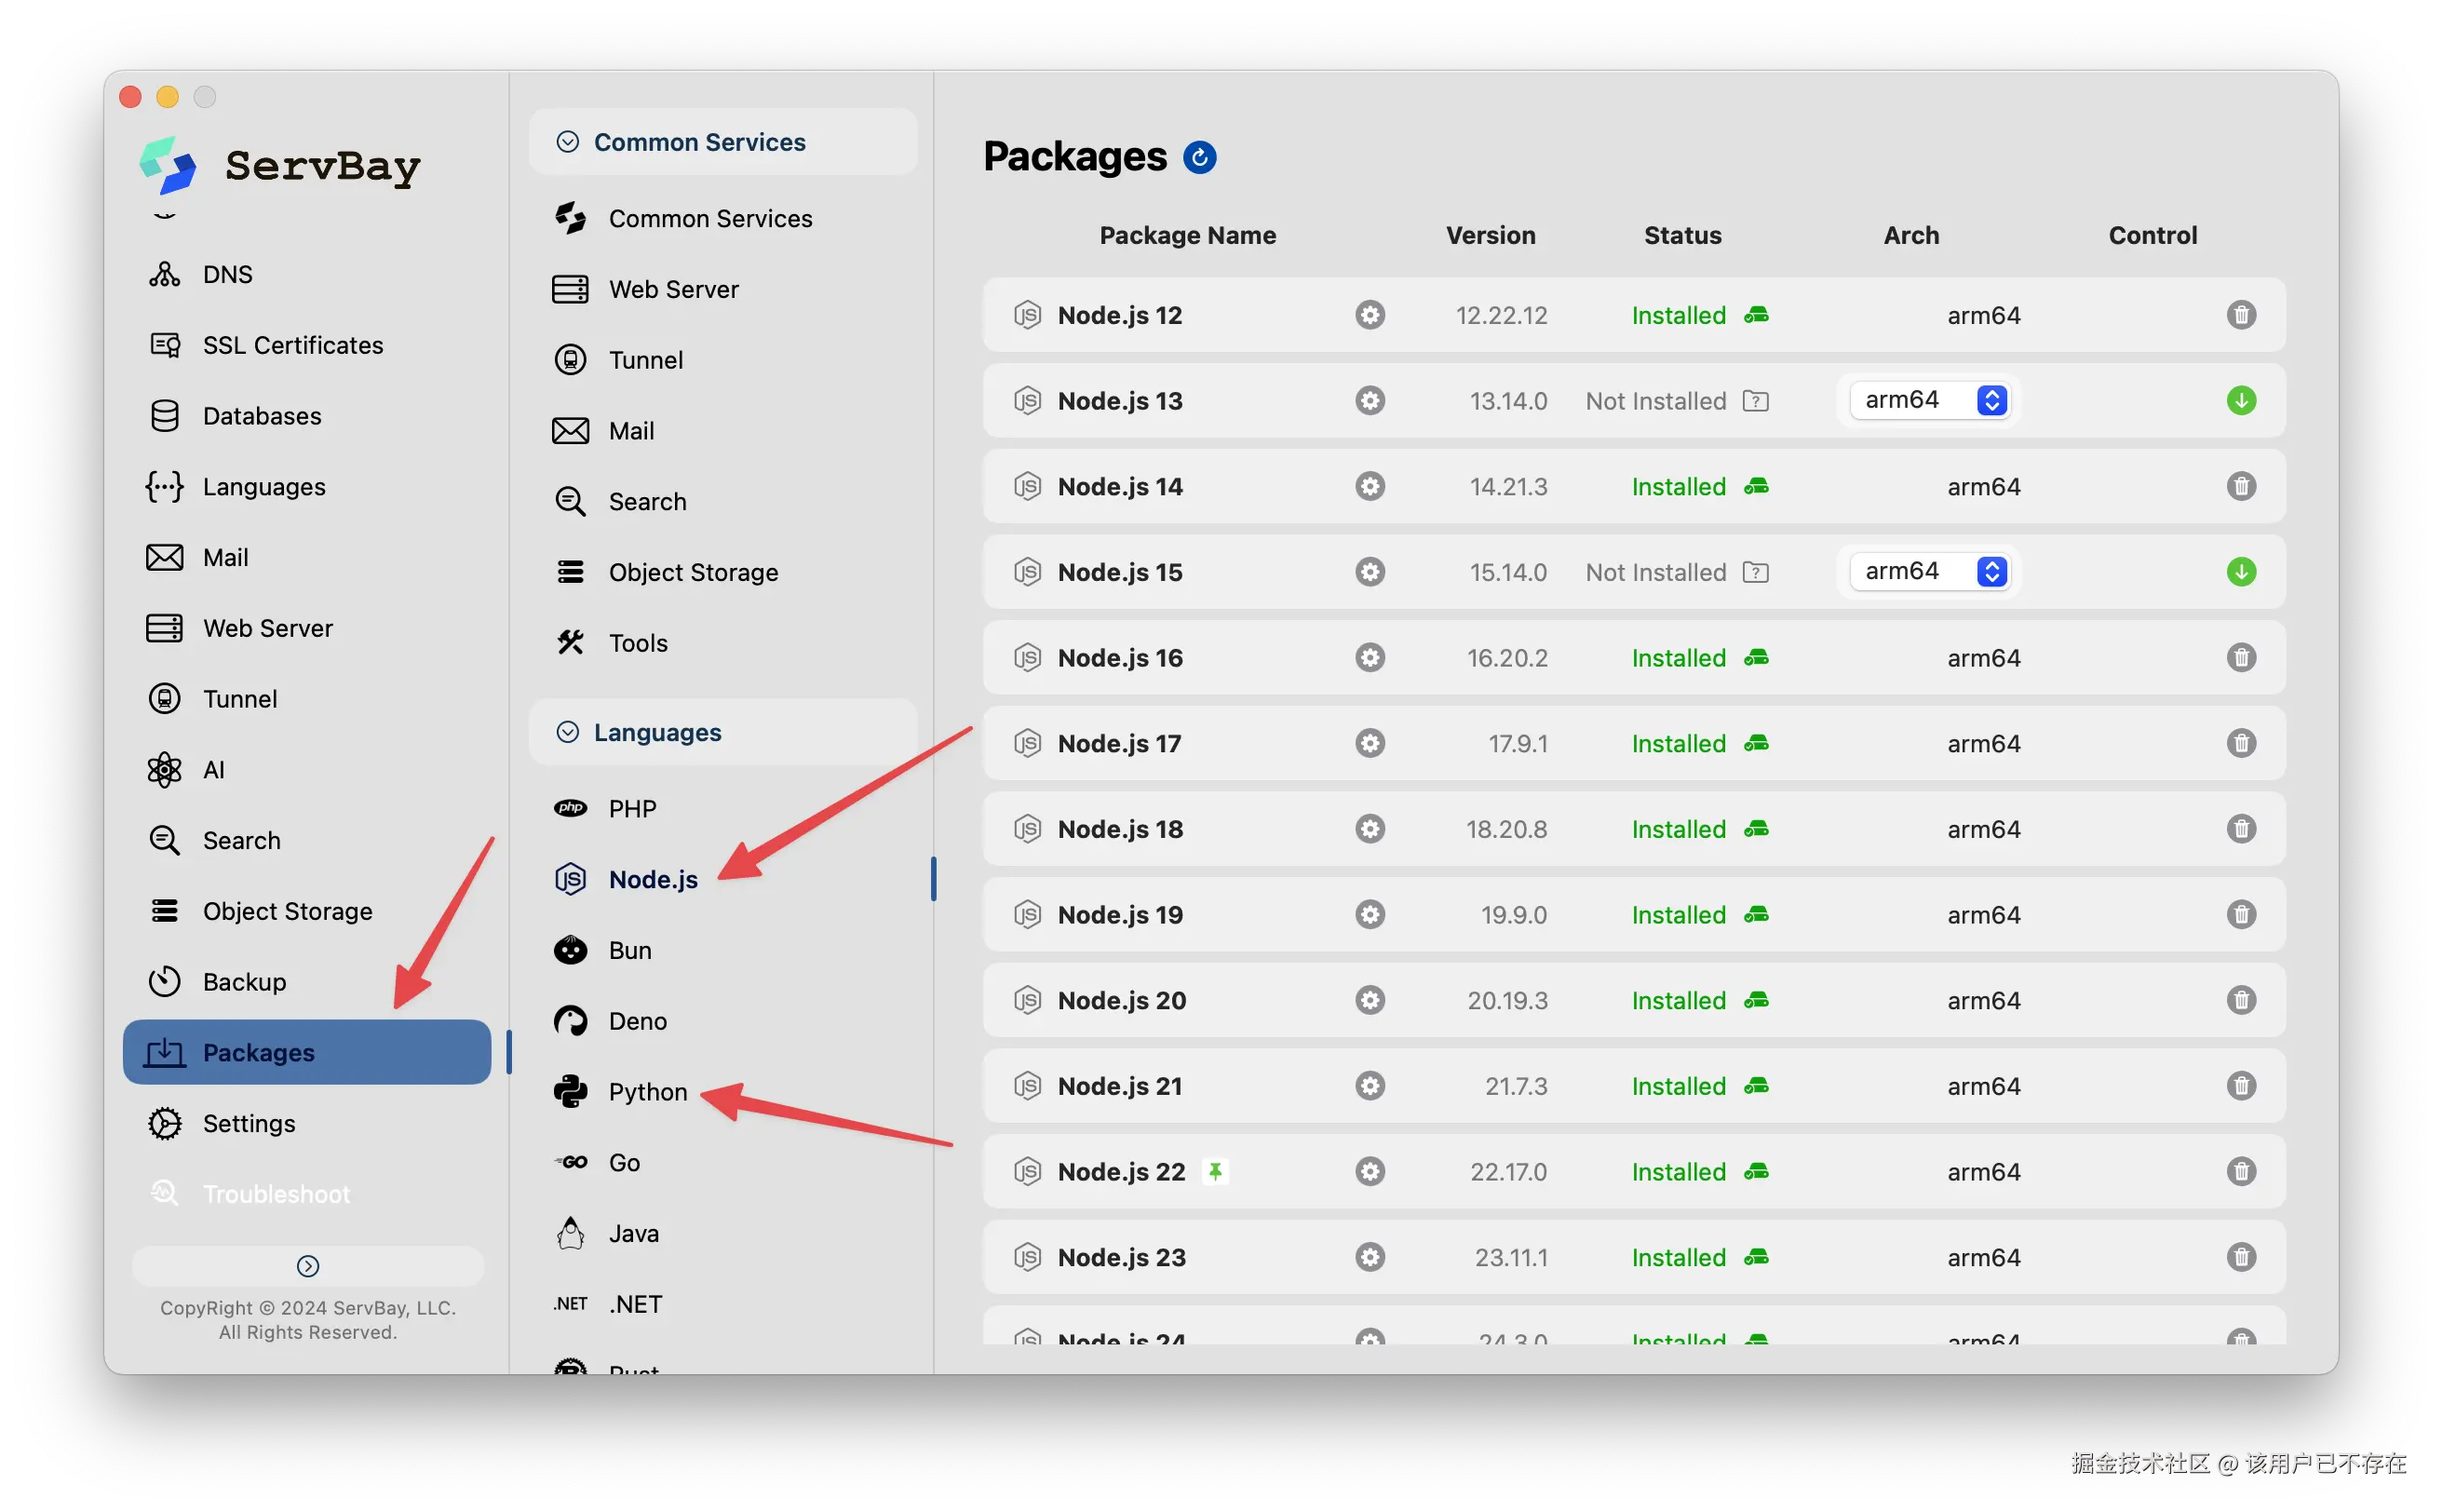Install Node.js 15 via green download icon
This screenshot has height=1512, width=2443.
2240,572
